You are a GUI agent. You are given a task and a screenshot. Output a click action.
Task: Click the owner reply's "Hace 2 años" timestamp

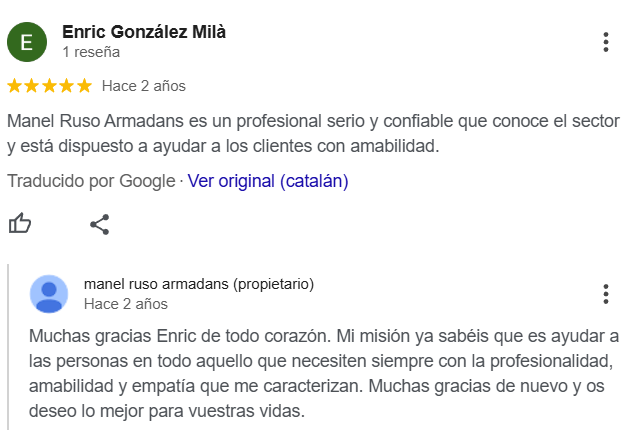pos(125,304)
